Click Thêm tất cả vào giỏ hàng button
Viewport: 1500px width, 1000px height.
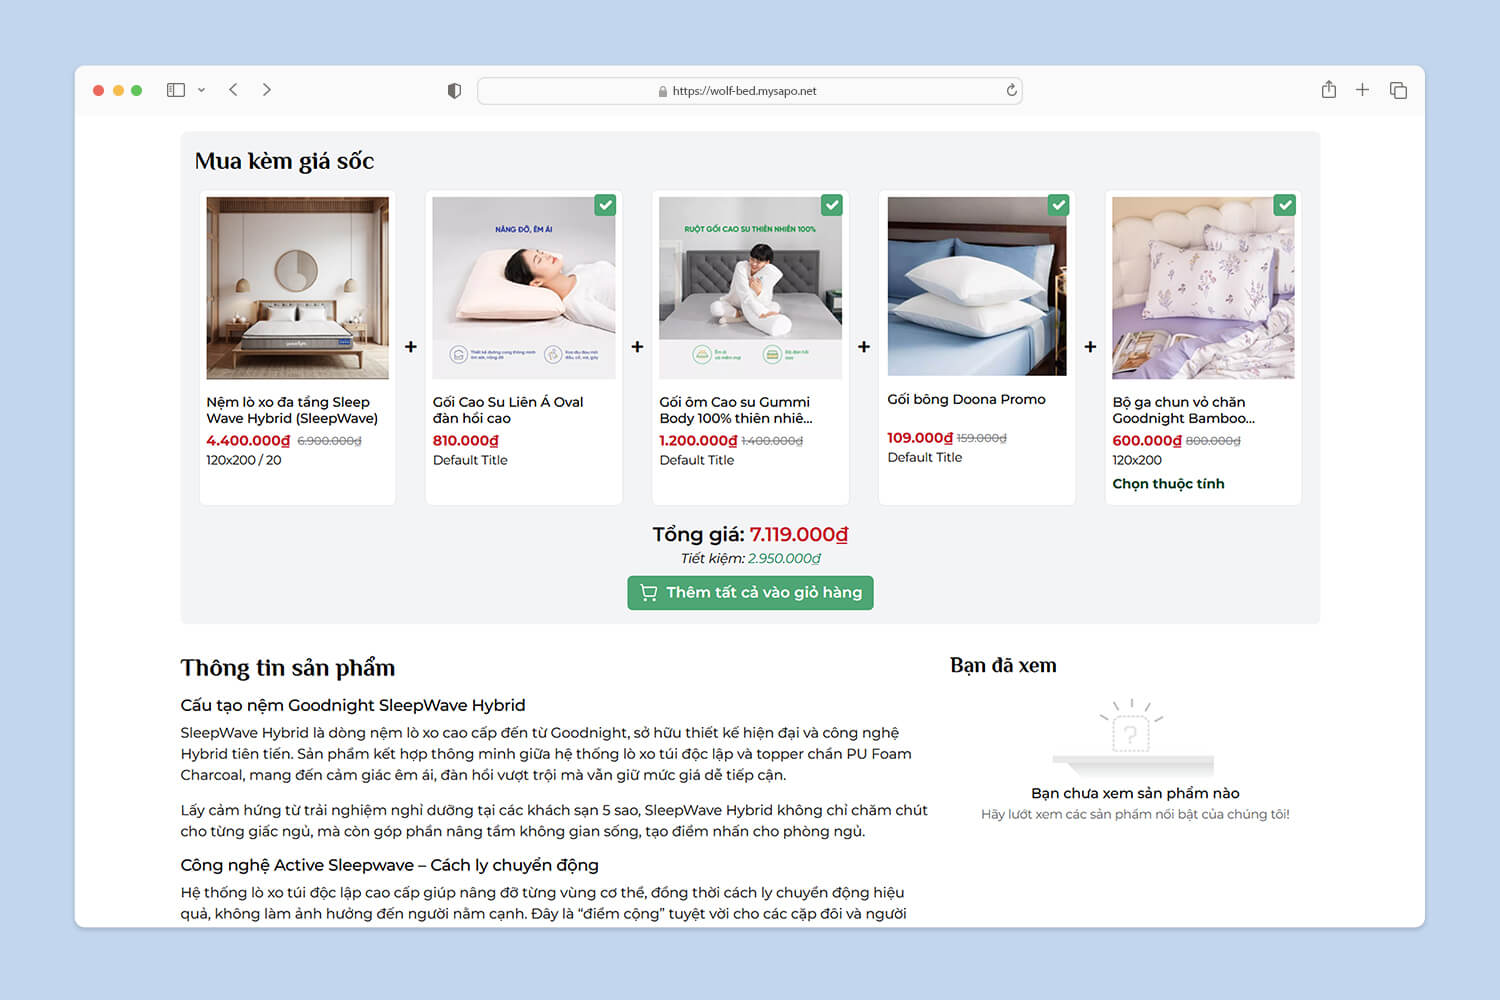750,592
